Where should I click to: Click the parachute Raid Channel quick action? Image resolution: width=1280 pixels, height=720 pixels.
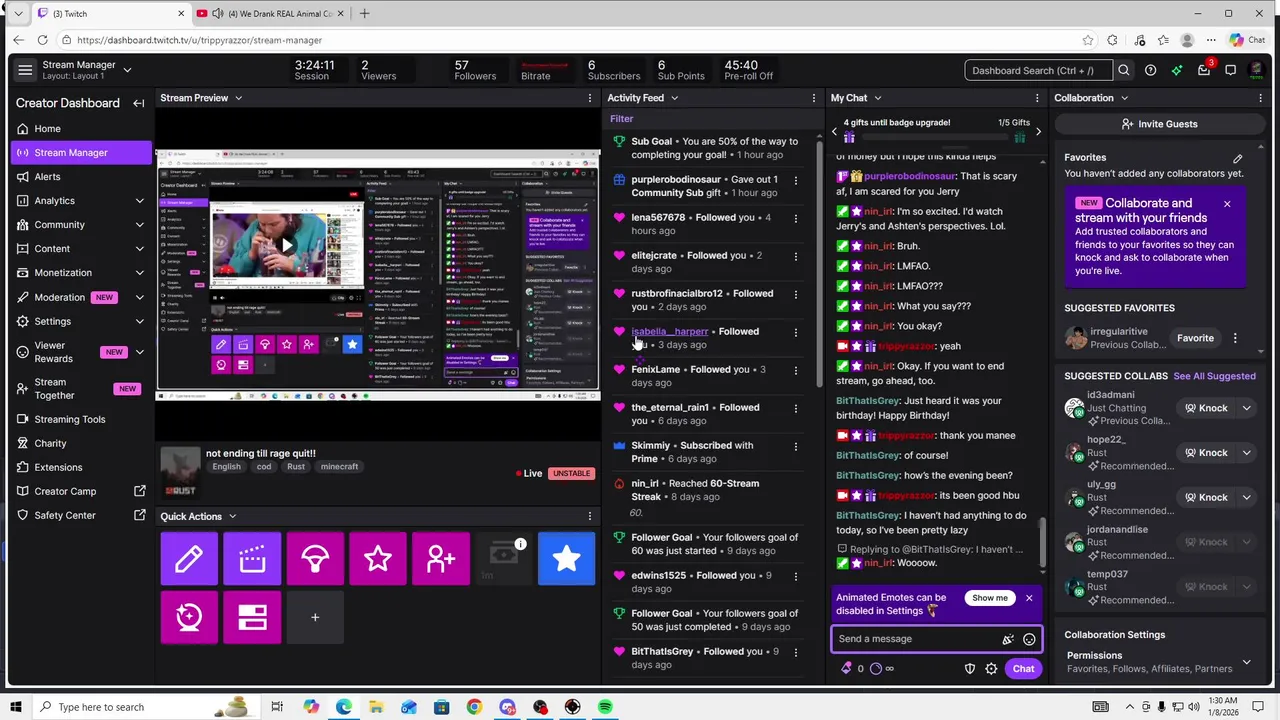(315, 559)
